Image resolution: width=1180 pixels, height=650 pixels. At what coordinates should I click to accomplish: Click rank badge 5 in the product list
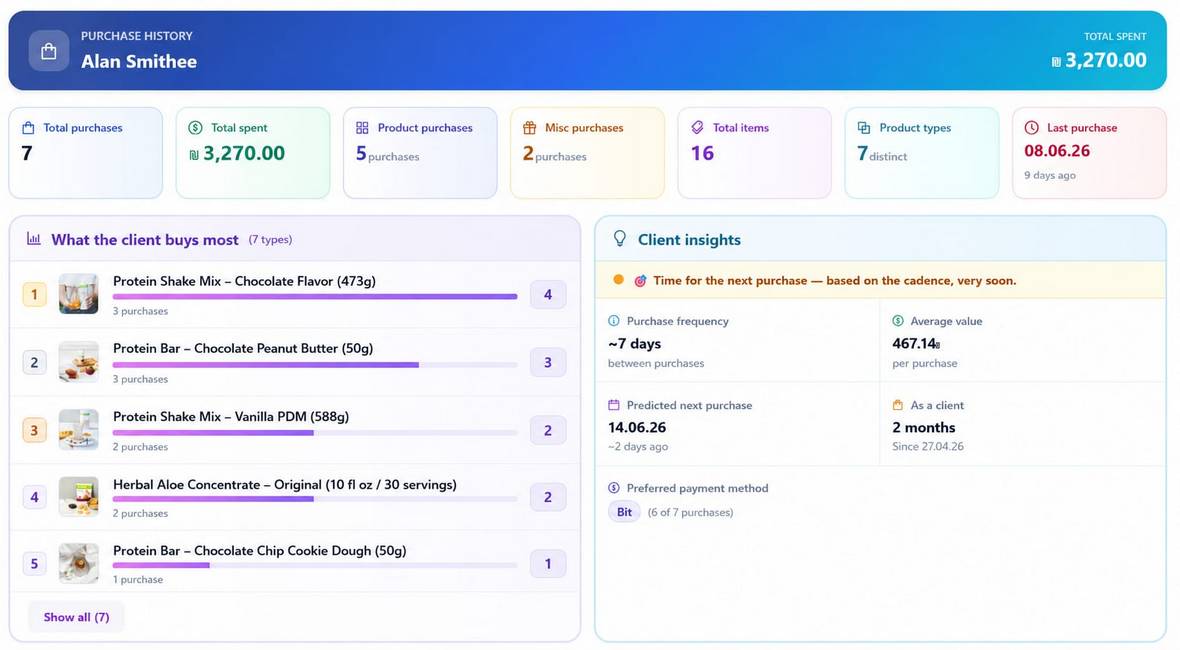[x=34, y=563]
